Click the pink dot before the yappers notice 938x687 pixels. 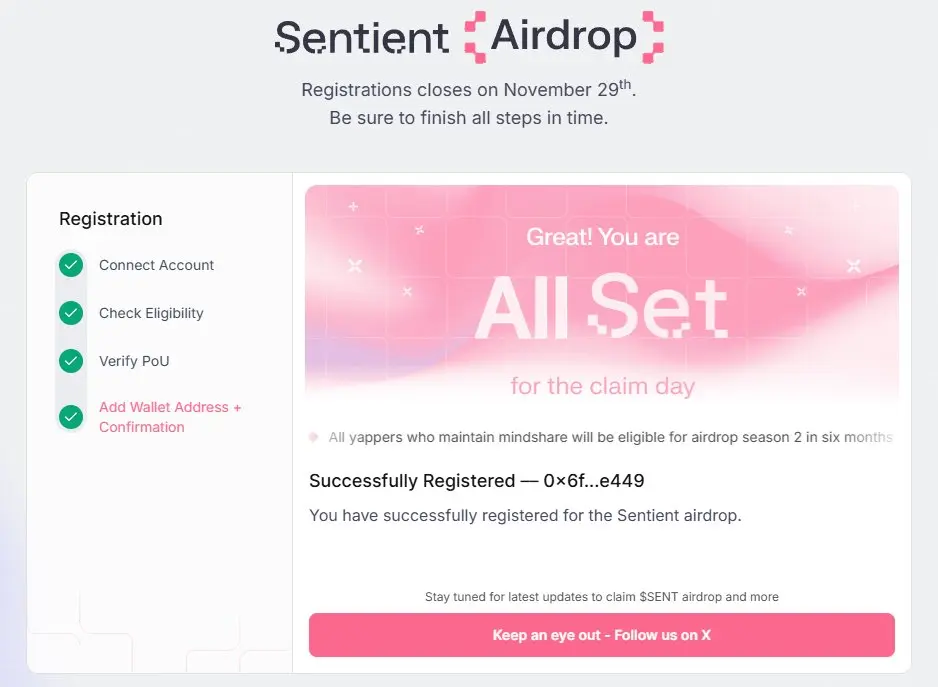(x=313, y=437)
